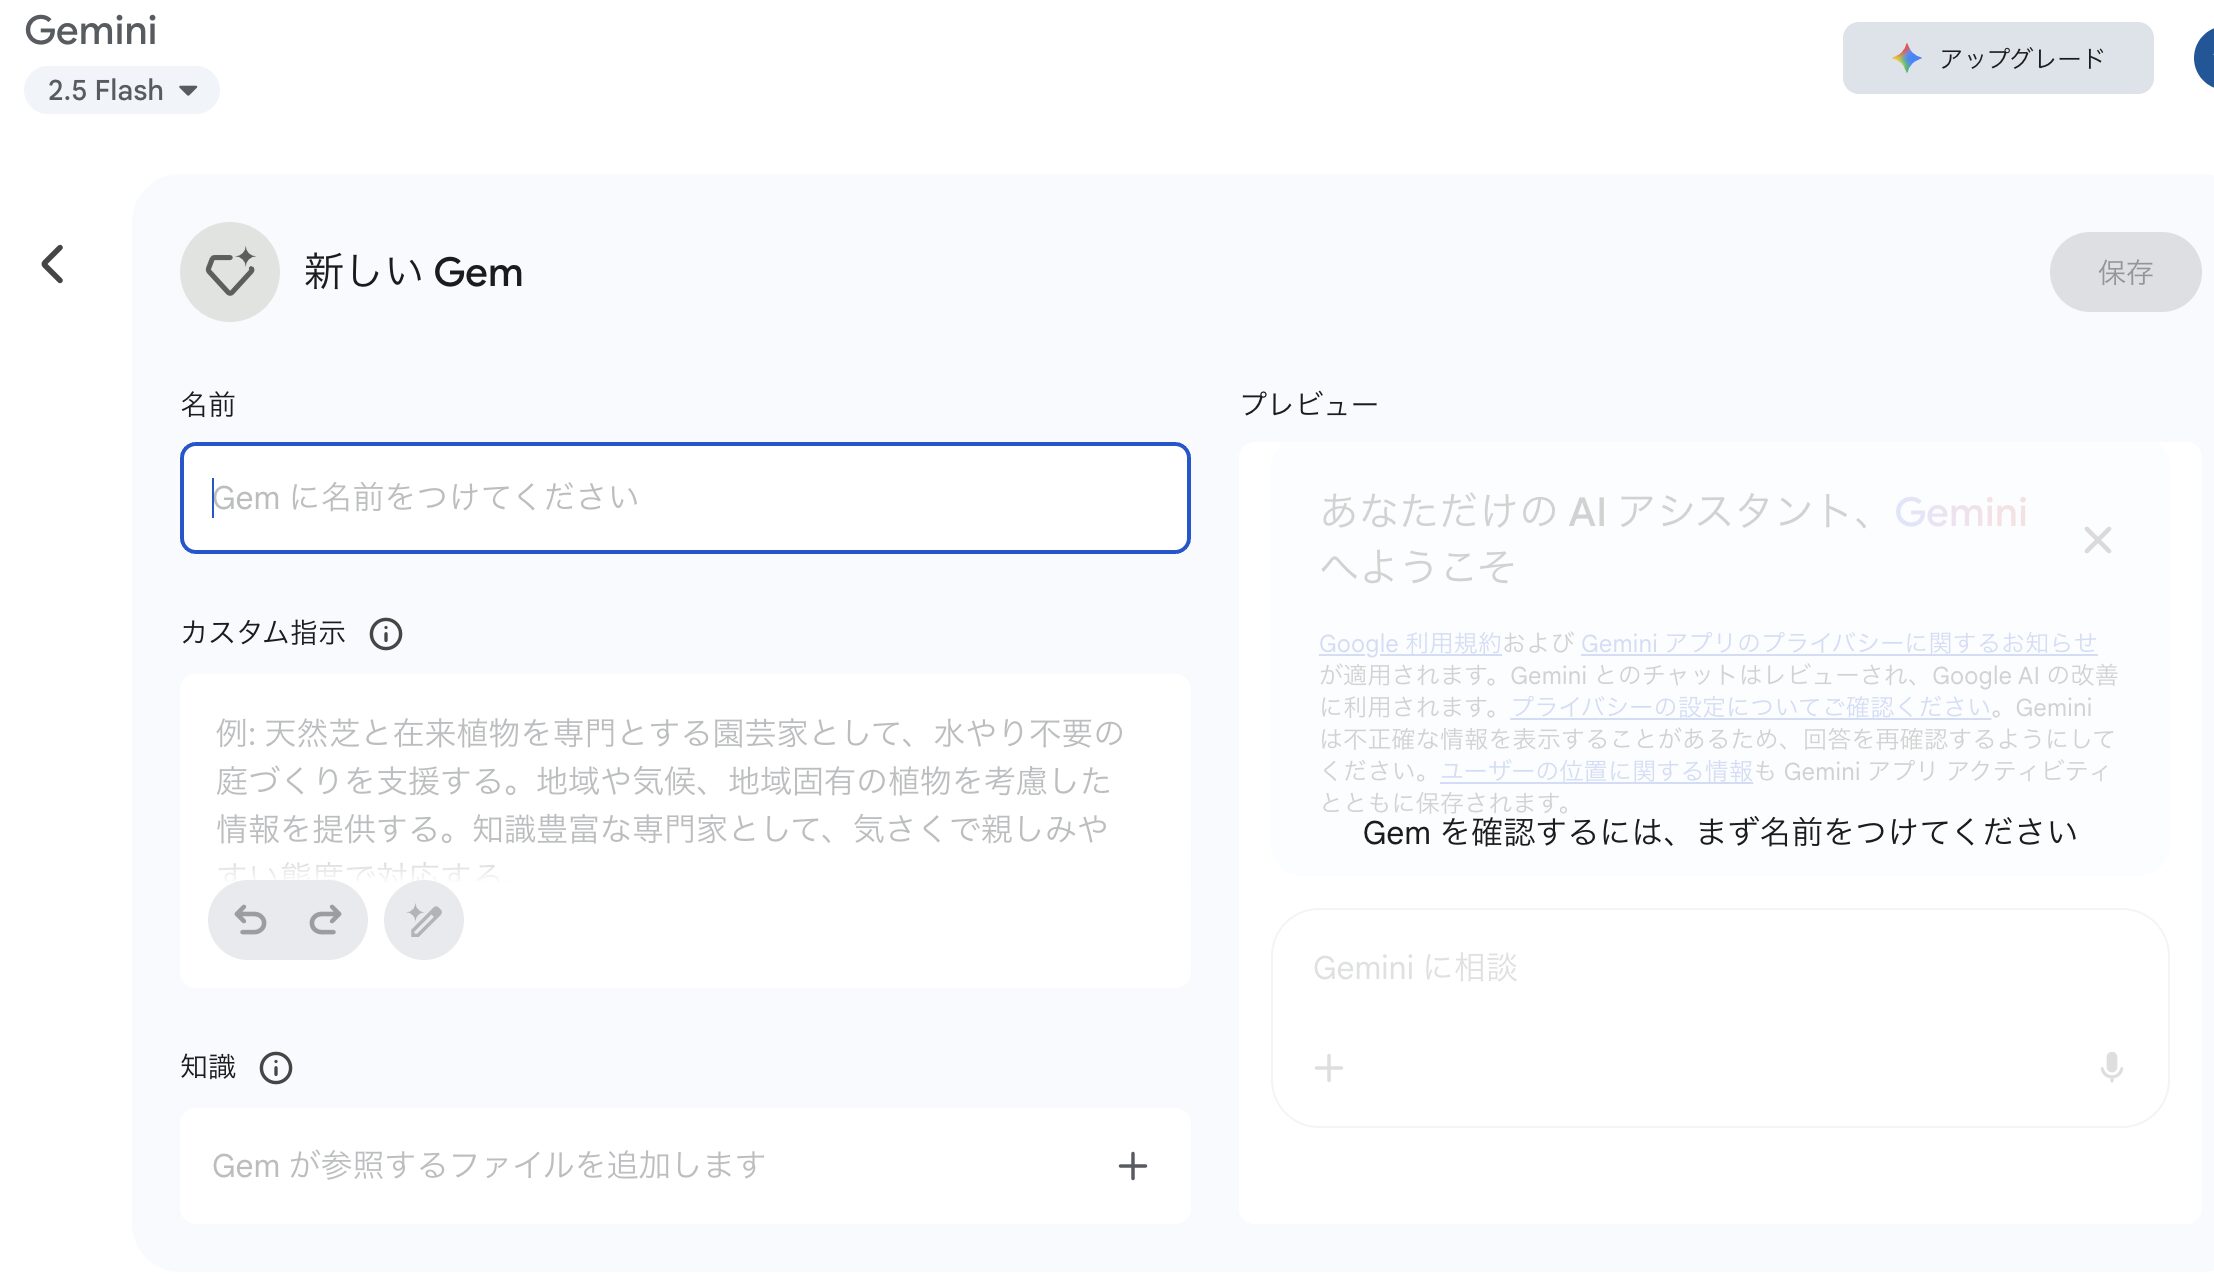
Task: Click the Gem heart avatar icon
Action: coord(230,272)
